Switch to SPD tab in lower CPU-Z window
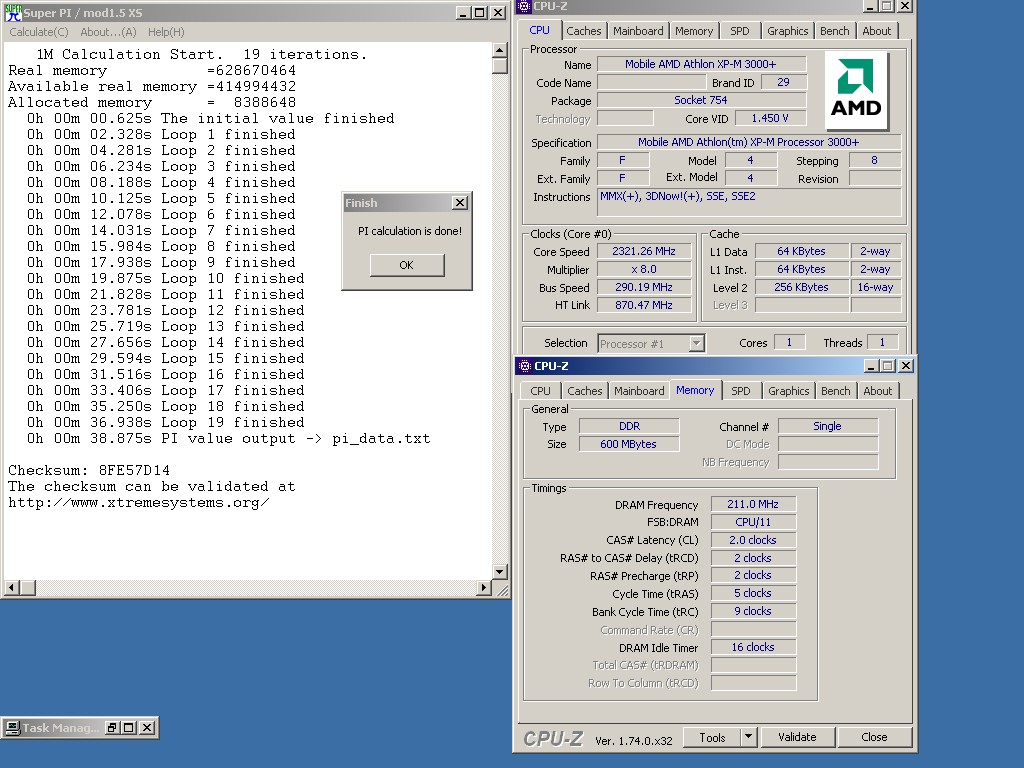1024x768 pixels. click(741, 391)
